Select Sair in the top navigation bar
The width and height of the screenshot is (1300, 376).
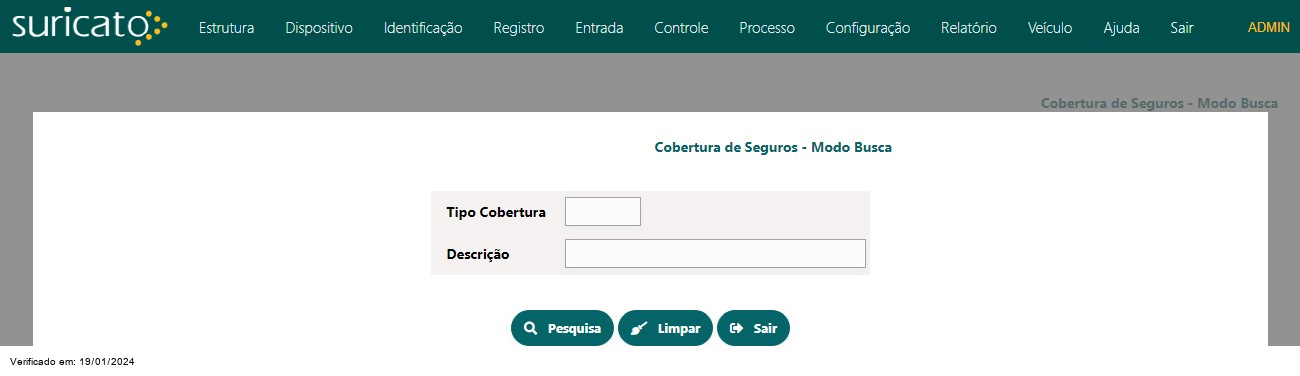click(1182, 28)
